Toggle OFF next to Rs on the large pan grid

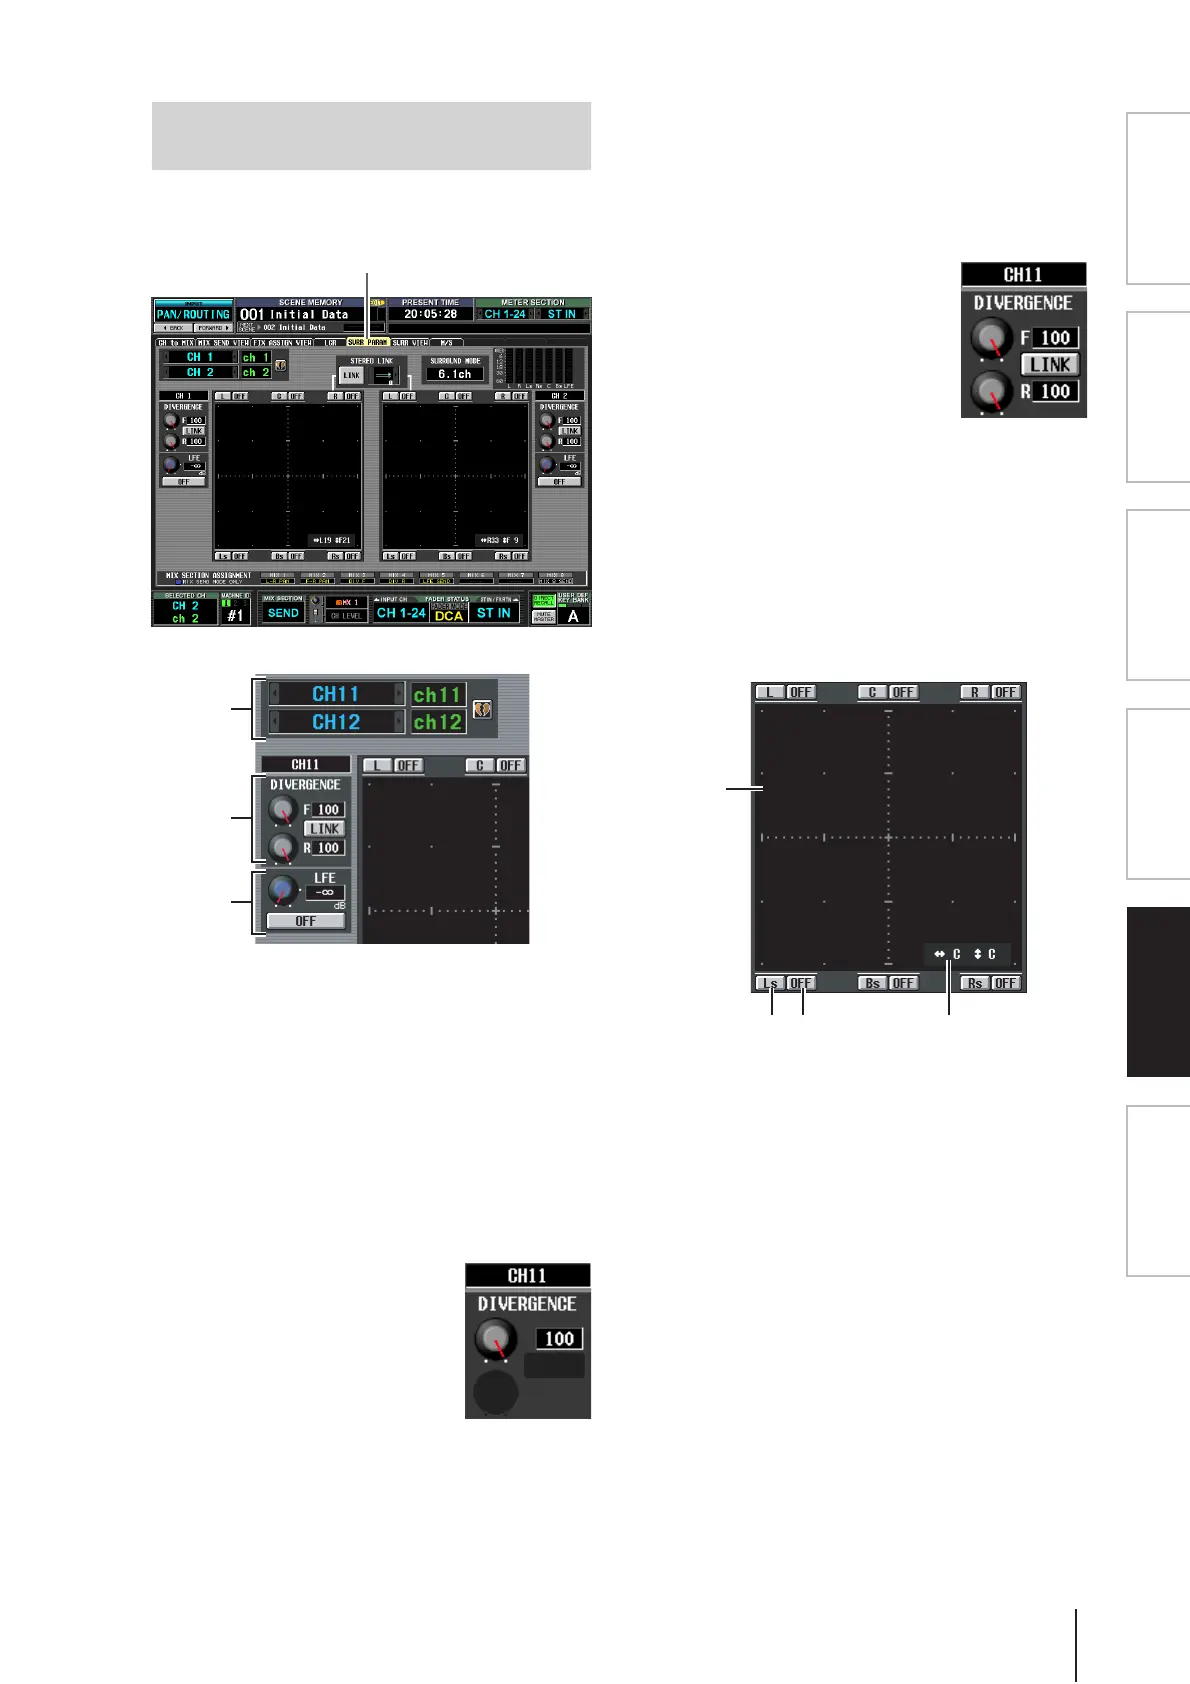point(1006,983)
